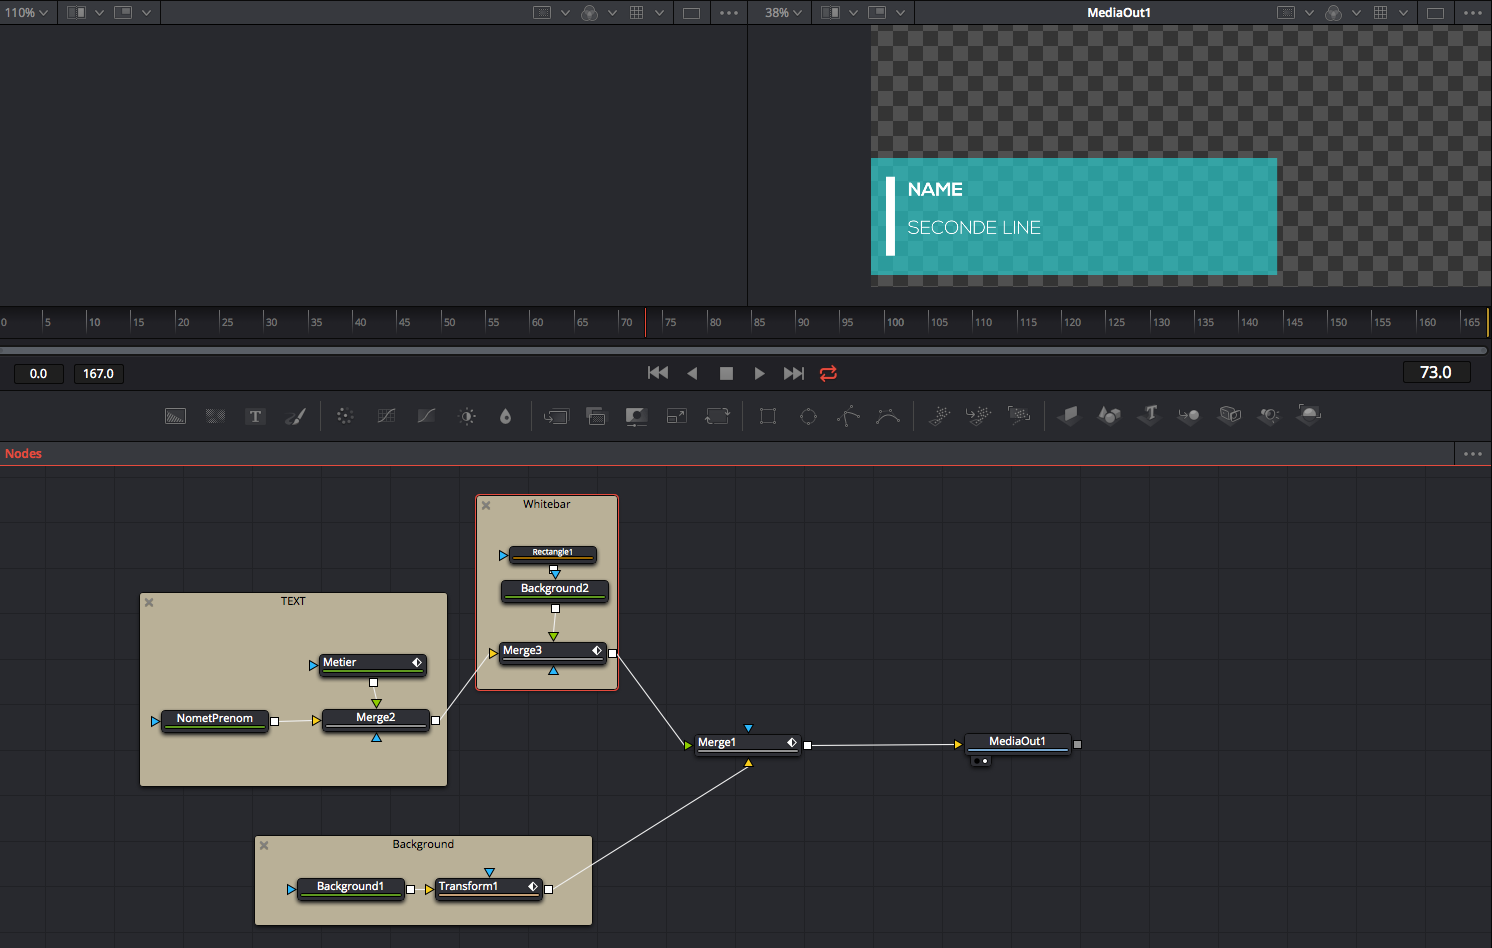Add a pRender particle node from the toolbar
Viewport: 1492px width, 948px height.
pos(1019,416)
